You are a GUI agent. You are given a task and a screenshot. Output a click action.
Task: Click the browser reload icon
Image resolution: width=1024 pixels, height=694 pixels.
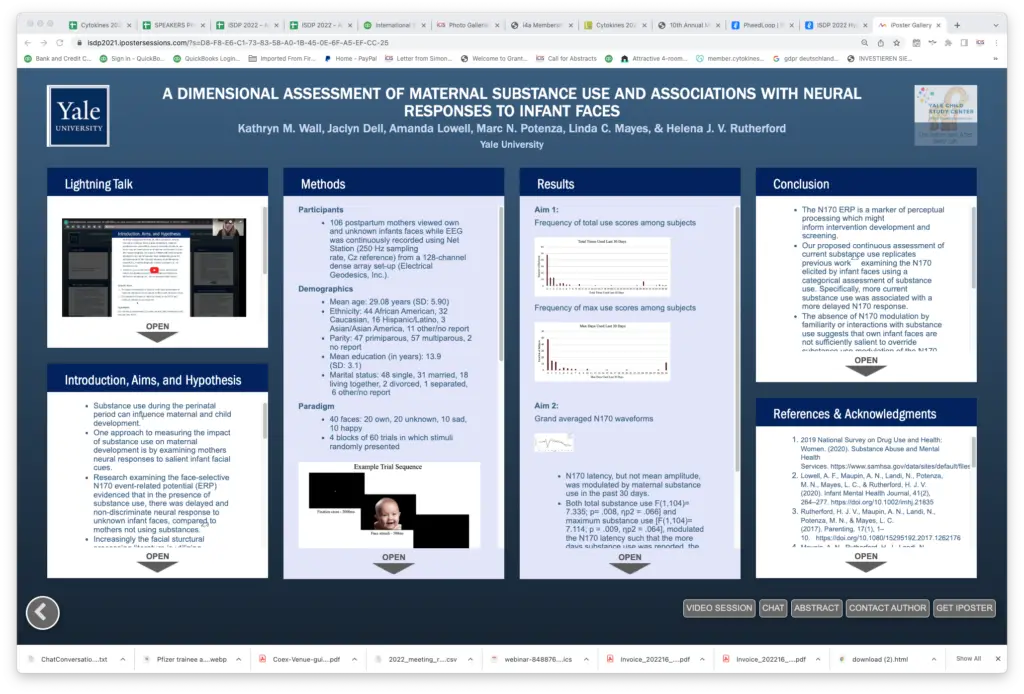coord(61,42)
